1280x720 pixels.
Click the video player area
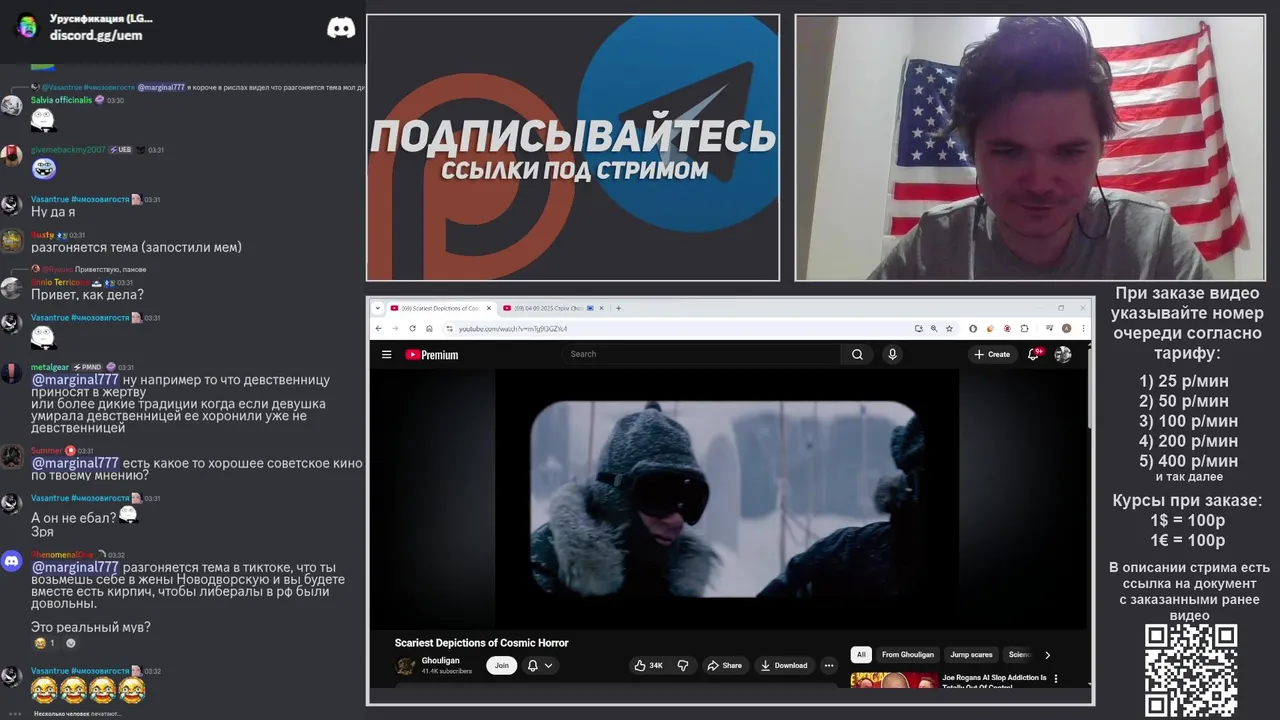[x=727, y=498]
